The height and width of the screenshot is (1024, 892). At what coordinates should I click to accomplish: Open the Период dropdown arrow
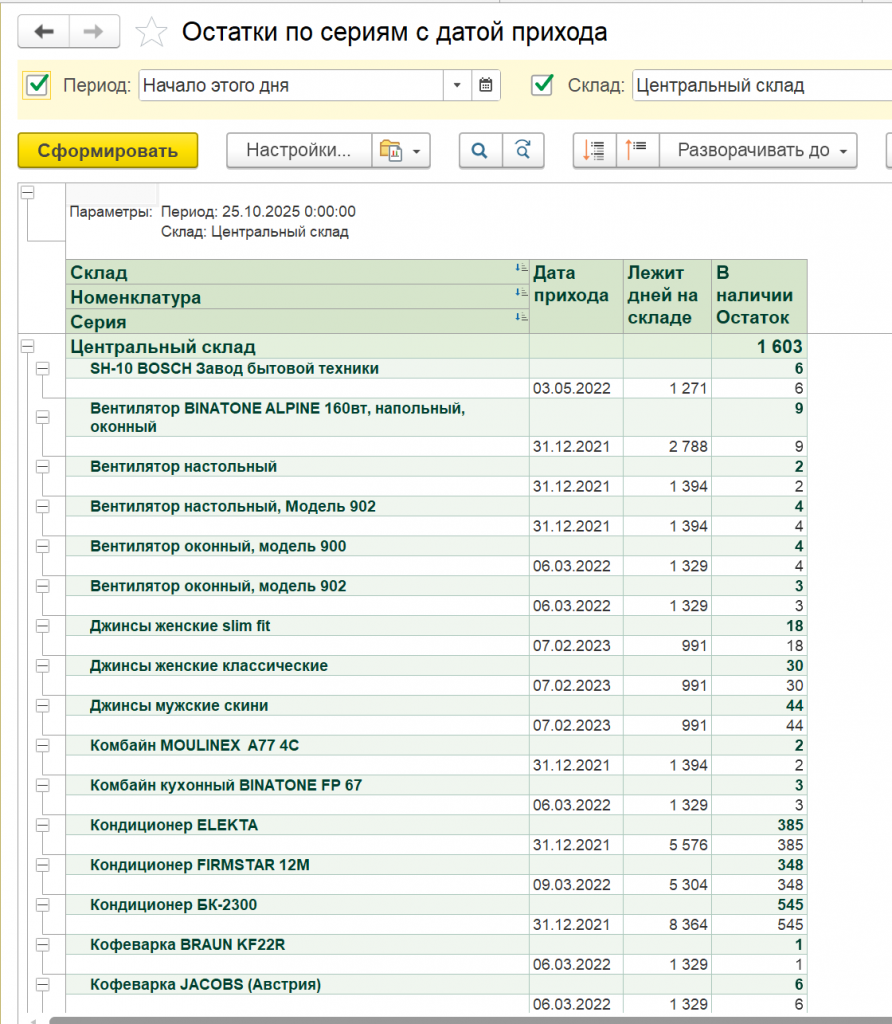[457, 86]
